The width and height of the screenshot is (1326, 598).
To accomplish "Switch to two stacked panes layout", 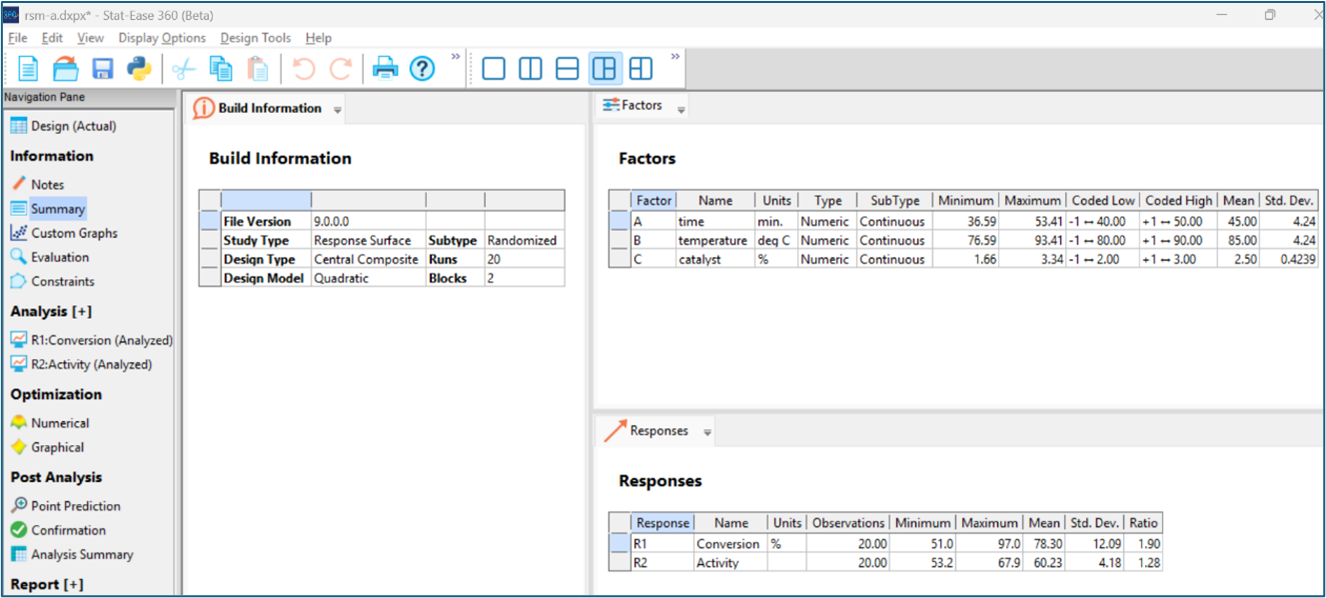I will point(567,69).
